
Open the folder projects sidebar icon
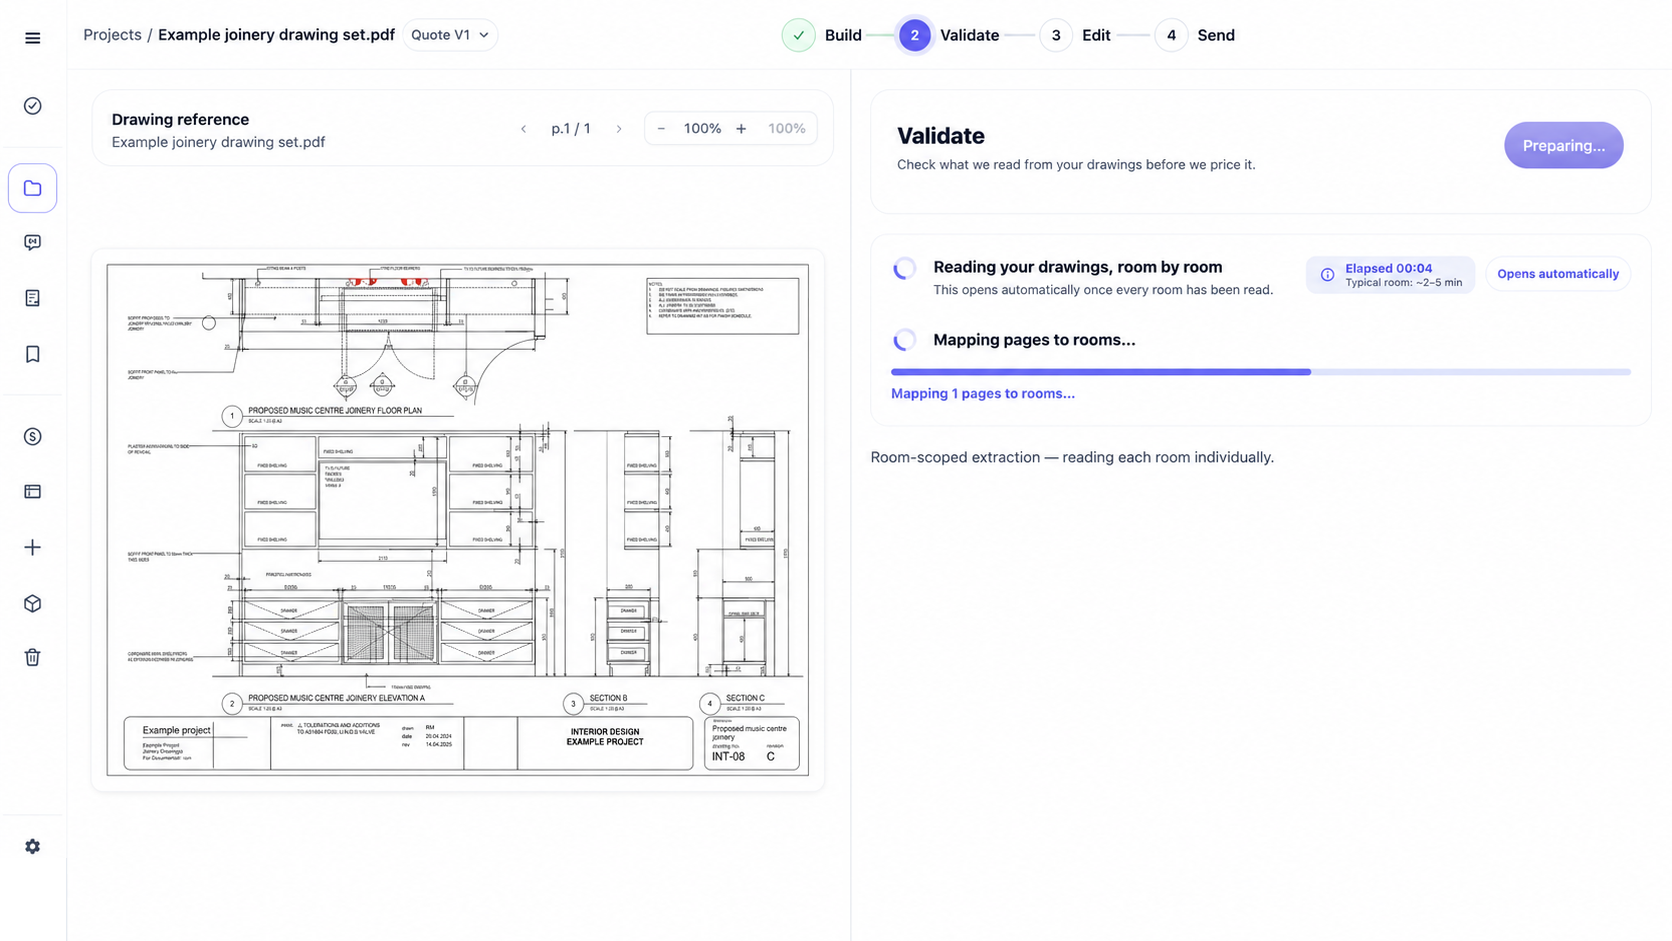click(33, 188)
